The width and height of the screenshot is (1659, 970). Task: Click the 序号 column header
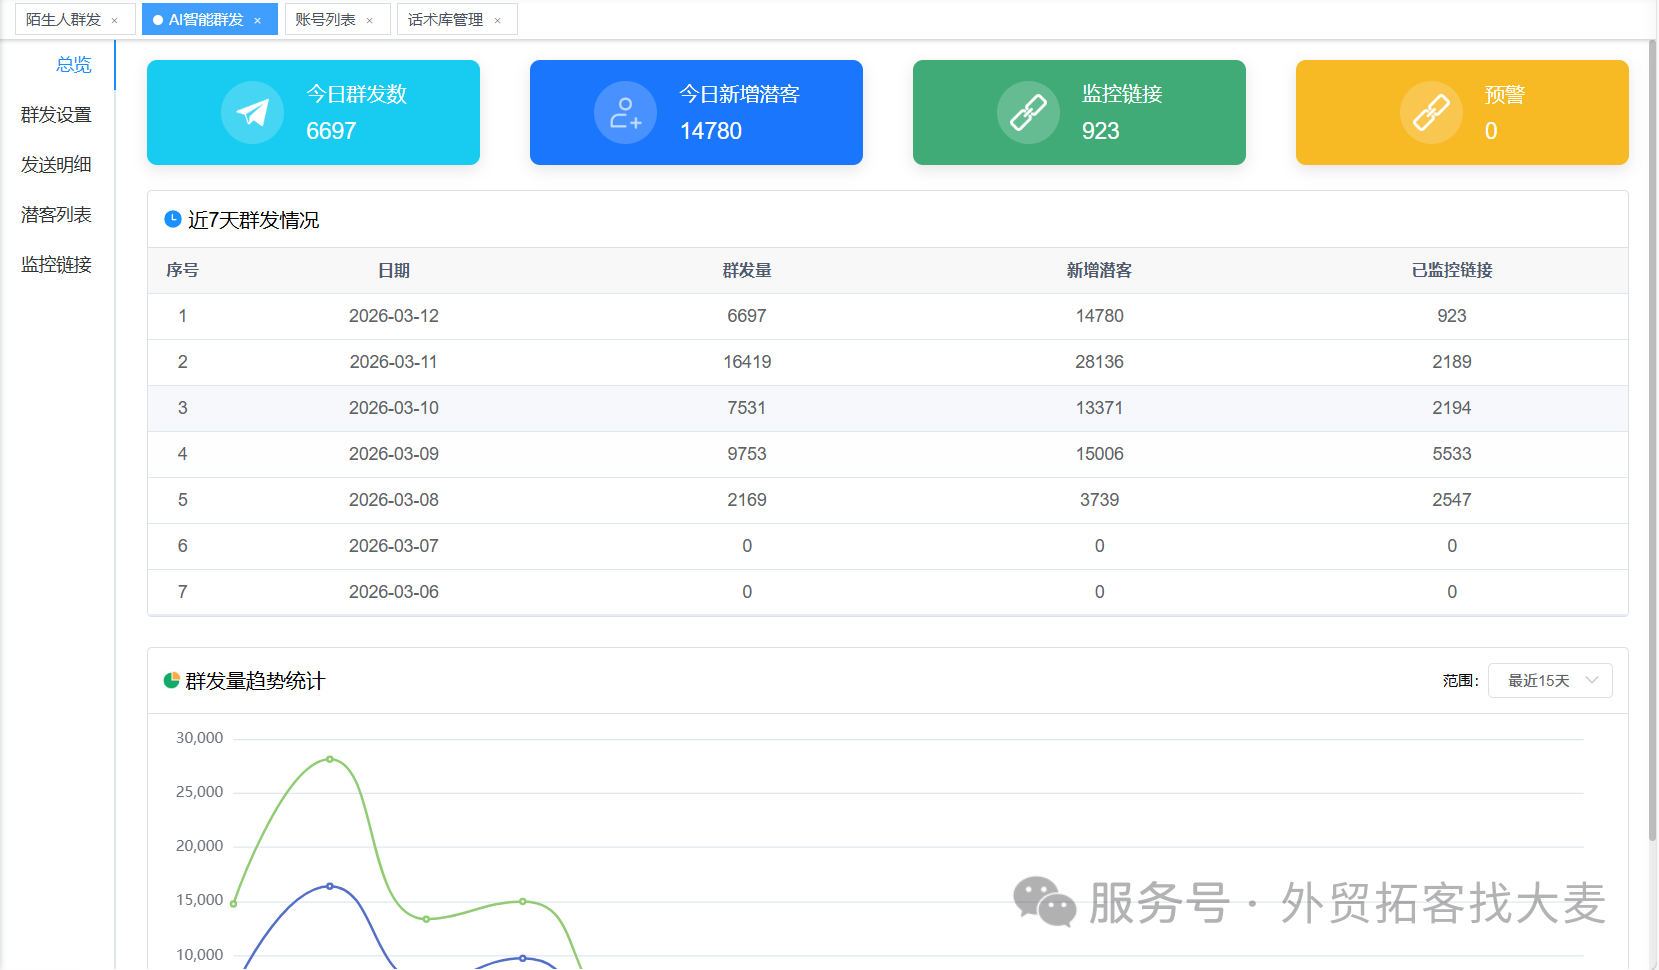click(x=182, y=270)
